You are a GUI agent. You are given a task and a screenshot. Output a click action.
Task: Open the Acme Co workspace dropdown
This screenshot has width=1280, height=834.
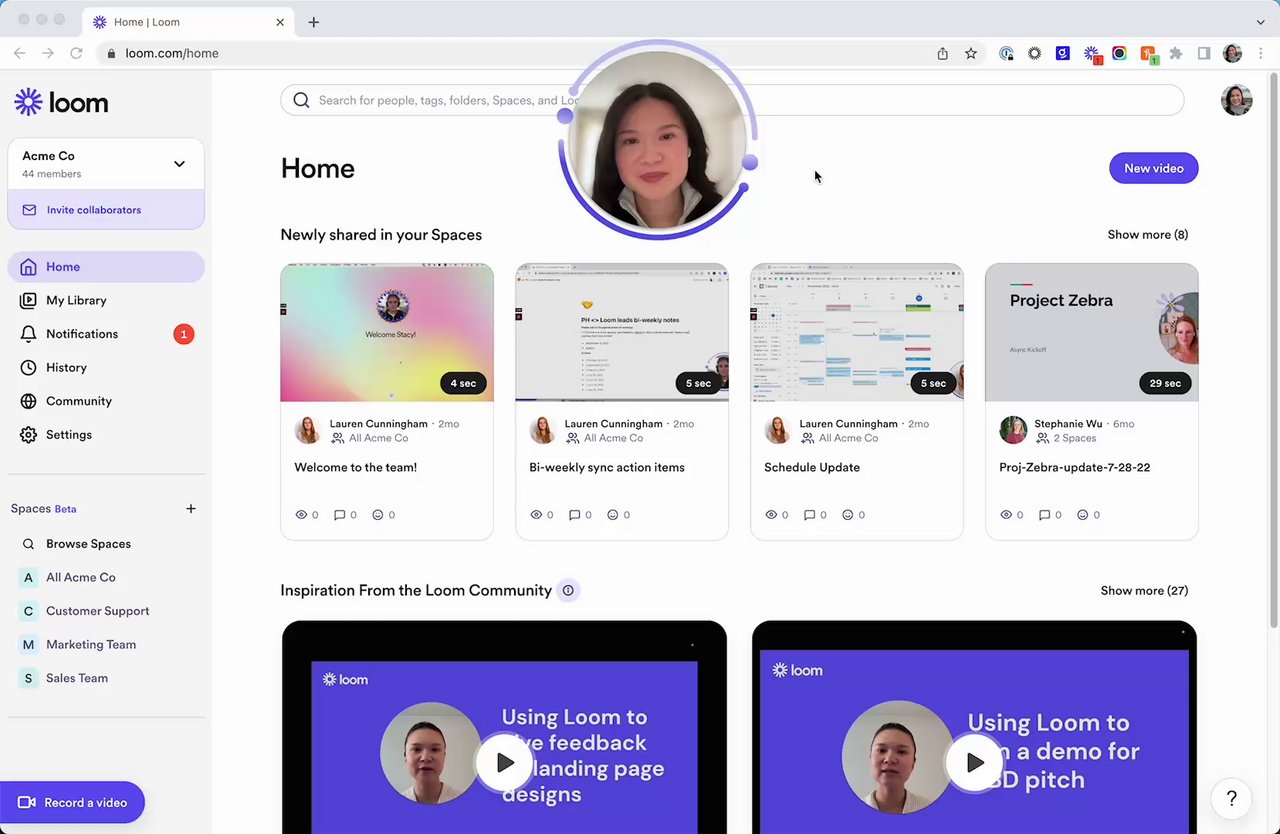click(106, 164)
